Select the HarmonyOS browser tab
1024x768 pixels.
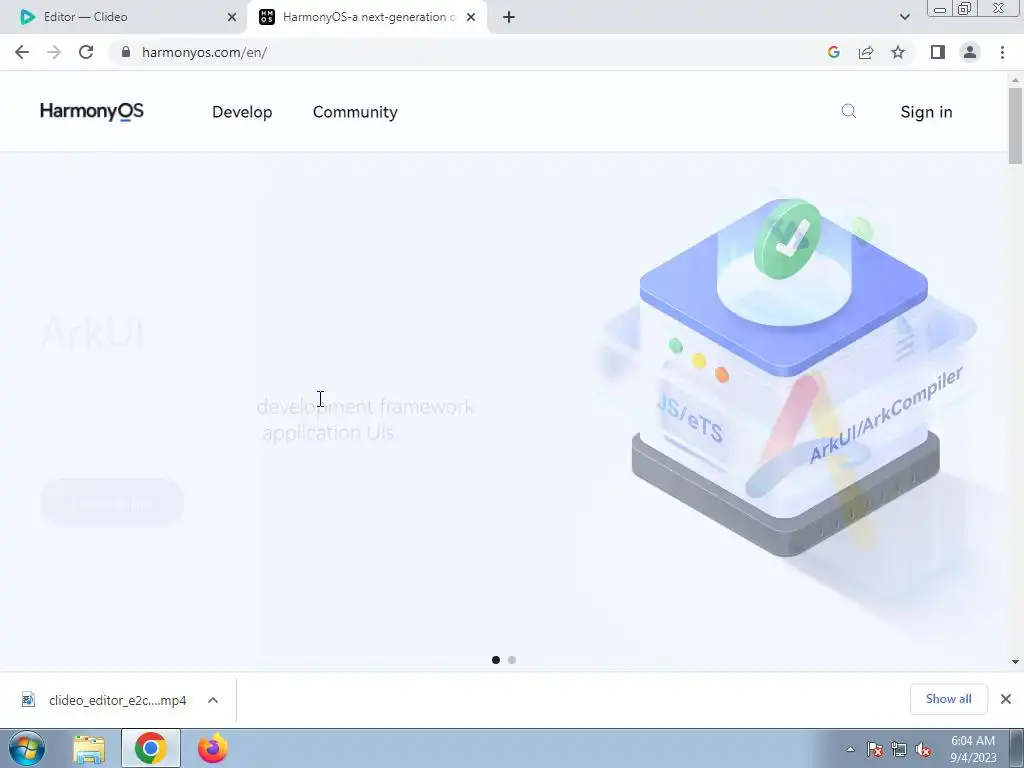coord(368,17)
